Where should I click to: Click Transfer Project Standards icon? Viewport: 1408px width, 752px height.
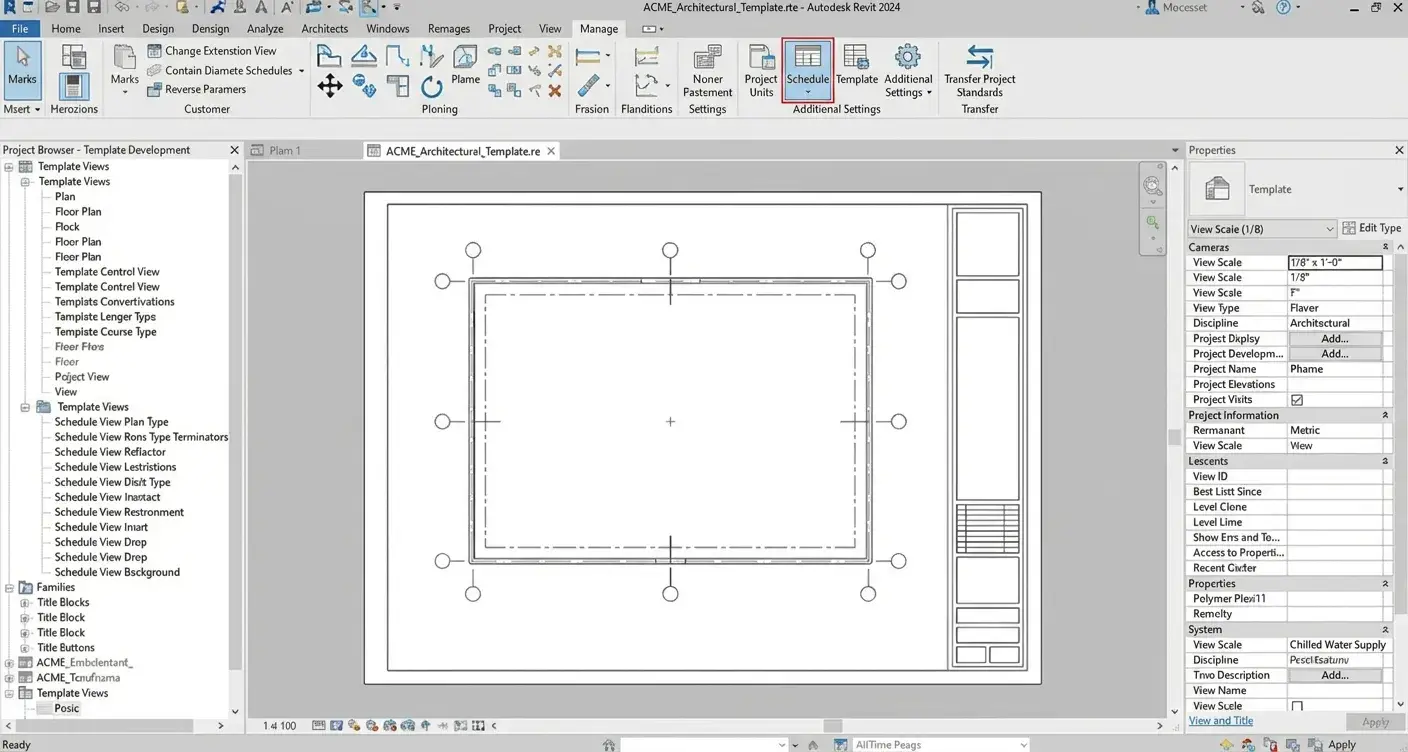(980, 58)
